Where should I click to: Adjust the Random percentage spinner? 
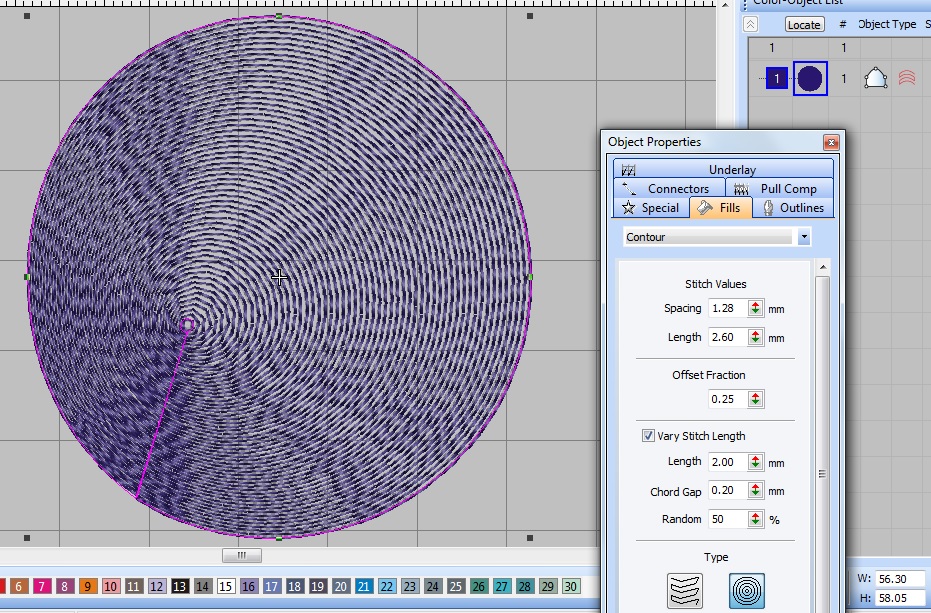pos(755,520)
